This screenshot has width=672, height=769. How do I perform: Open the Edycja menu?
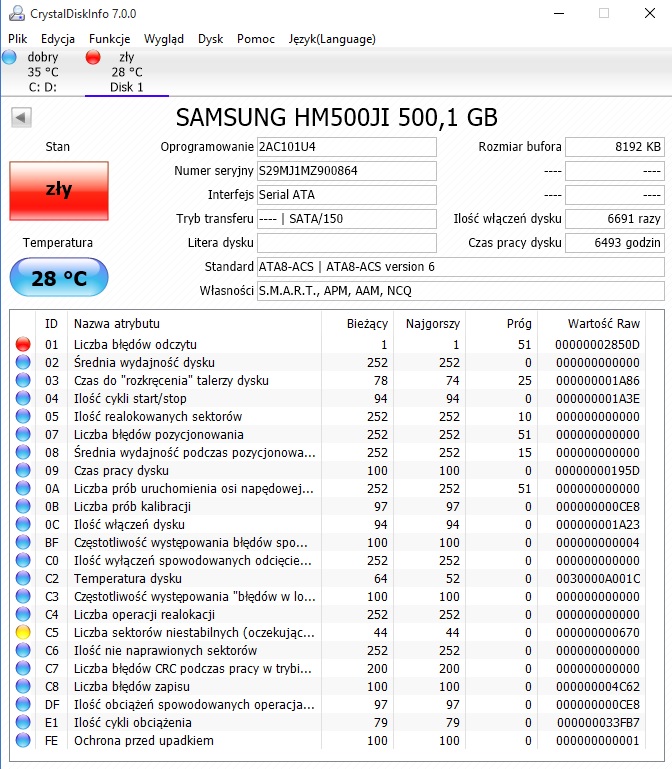click(58, 39)
